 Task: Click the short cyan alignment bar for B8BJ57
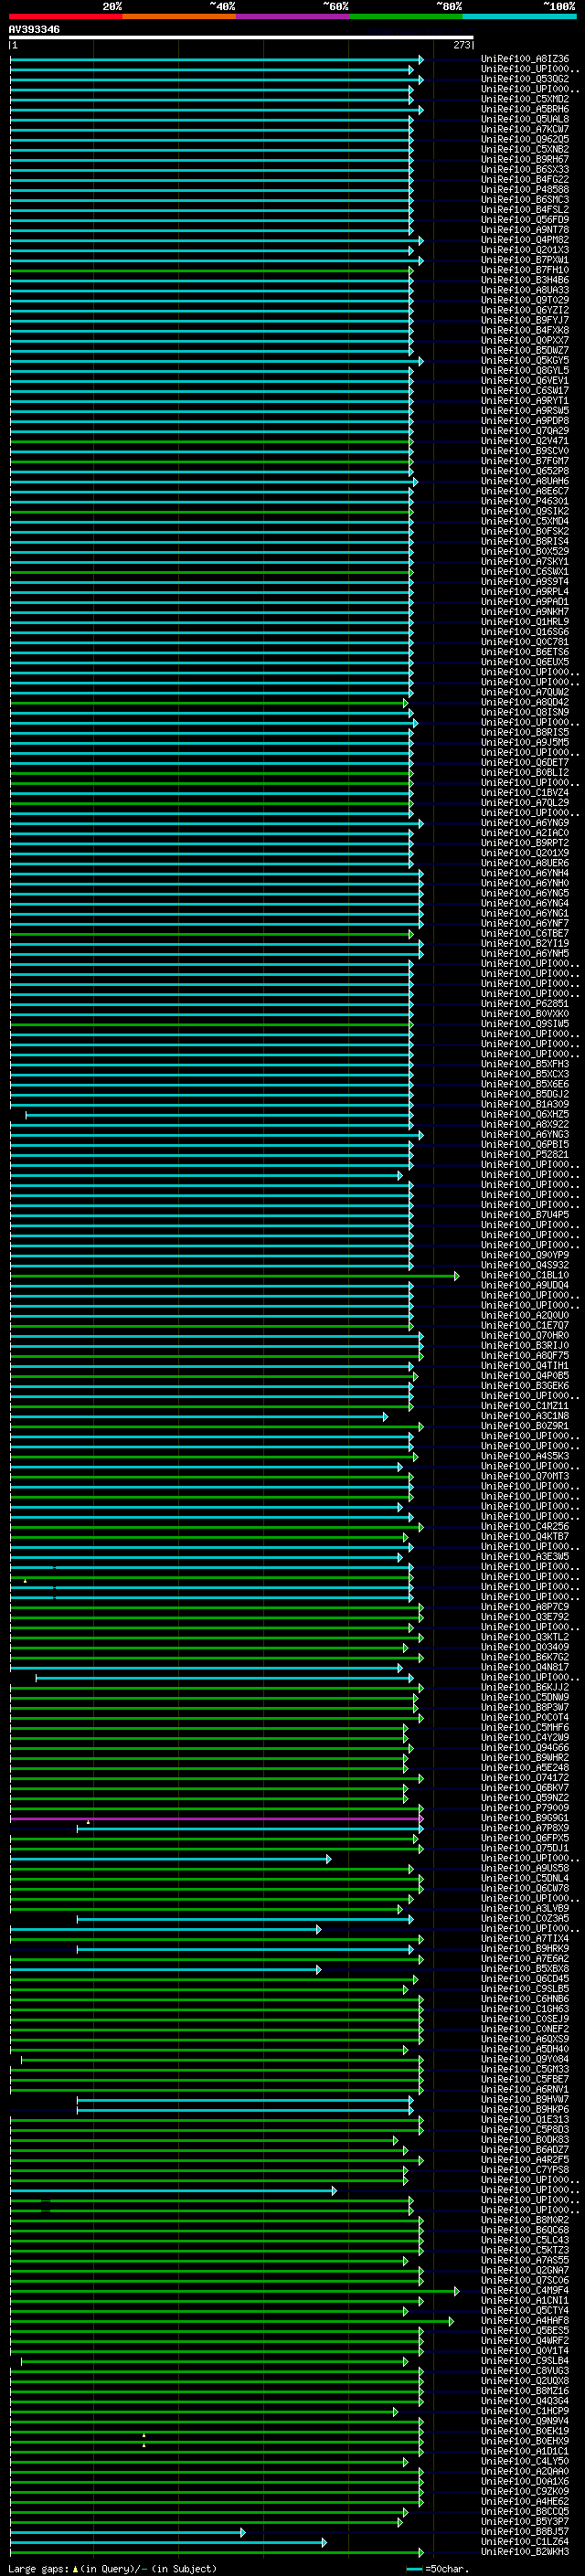coord(127,2533)
